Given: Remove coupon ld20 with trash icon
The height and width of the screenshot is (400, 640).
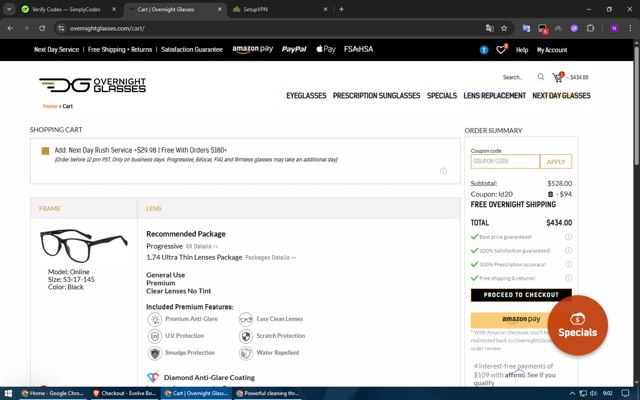Looking at the screenshot, I should (x=550, y=194).
